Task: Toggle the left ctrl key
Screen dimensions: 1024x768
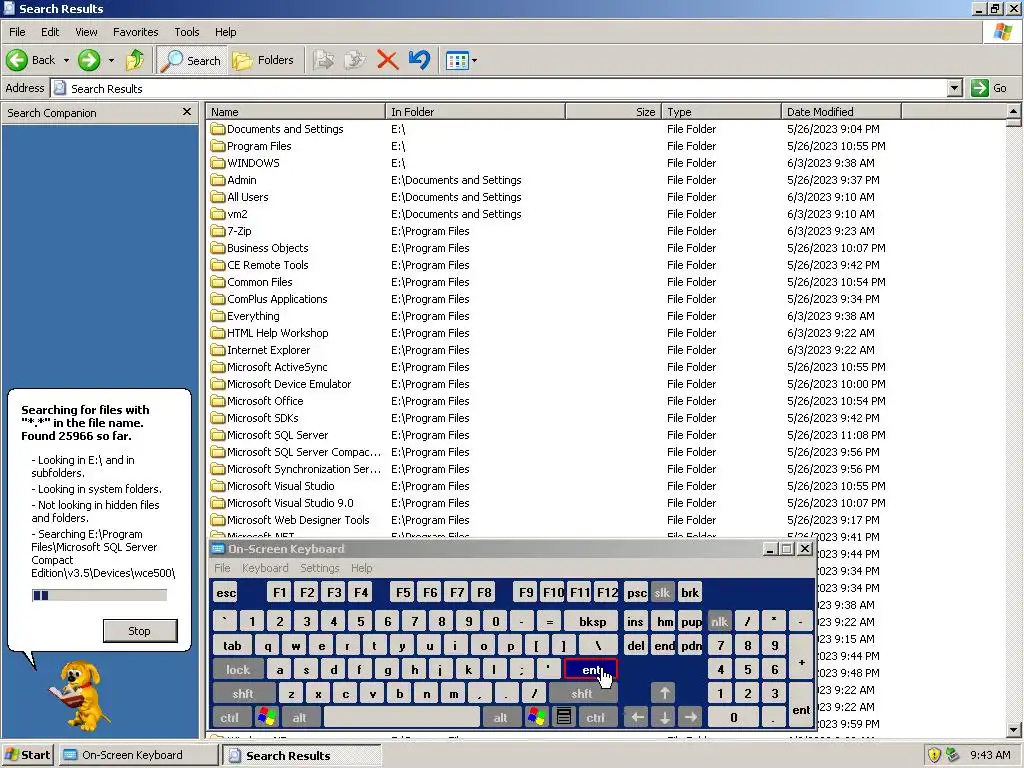Action: [x=230, y=718]
